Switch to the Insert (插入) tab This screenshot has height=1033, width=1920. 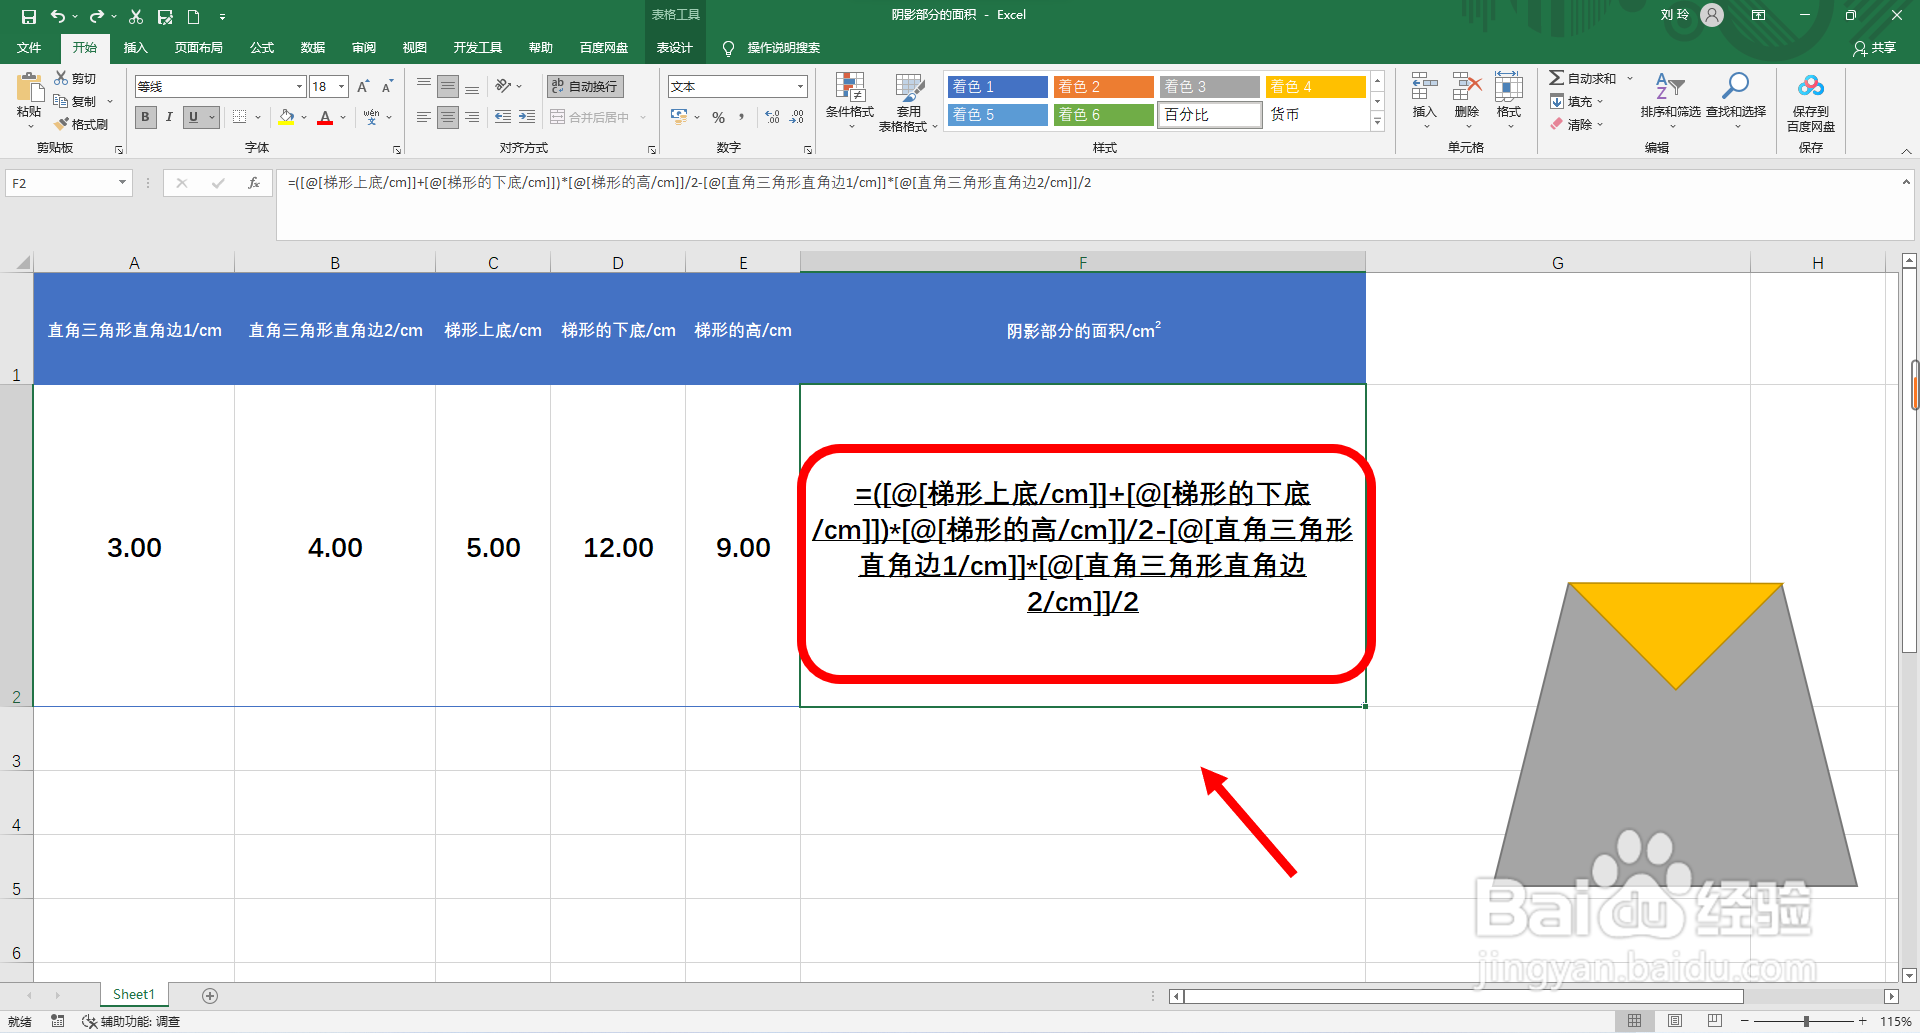pos(135,48)
